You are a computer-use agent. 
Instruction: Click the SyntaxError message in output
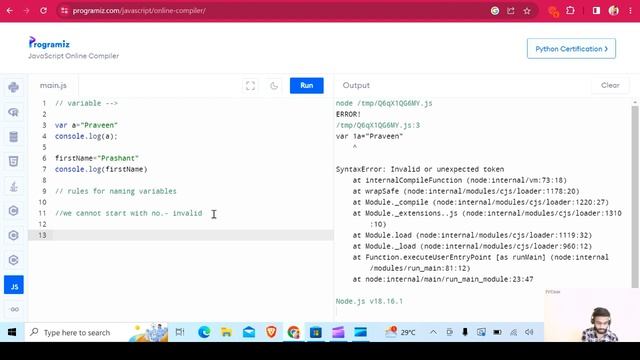(420, 169)
